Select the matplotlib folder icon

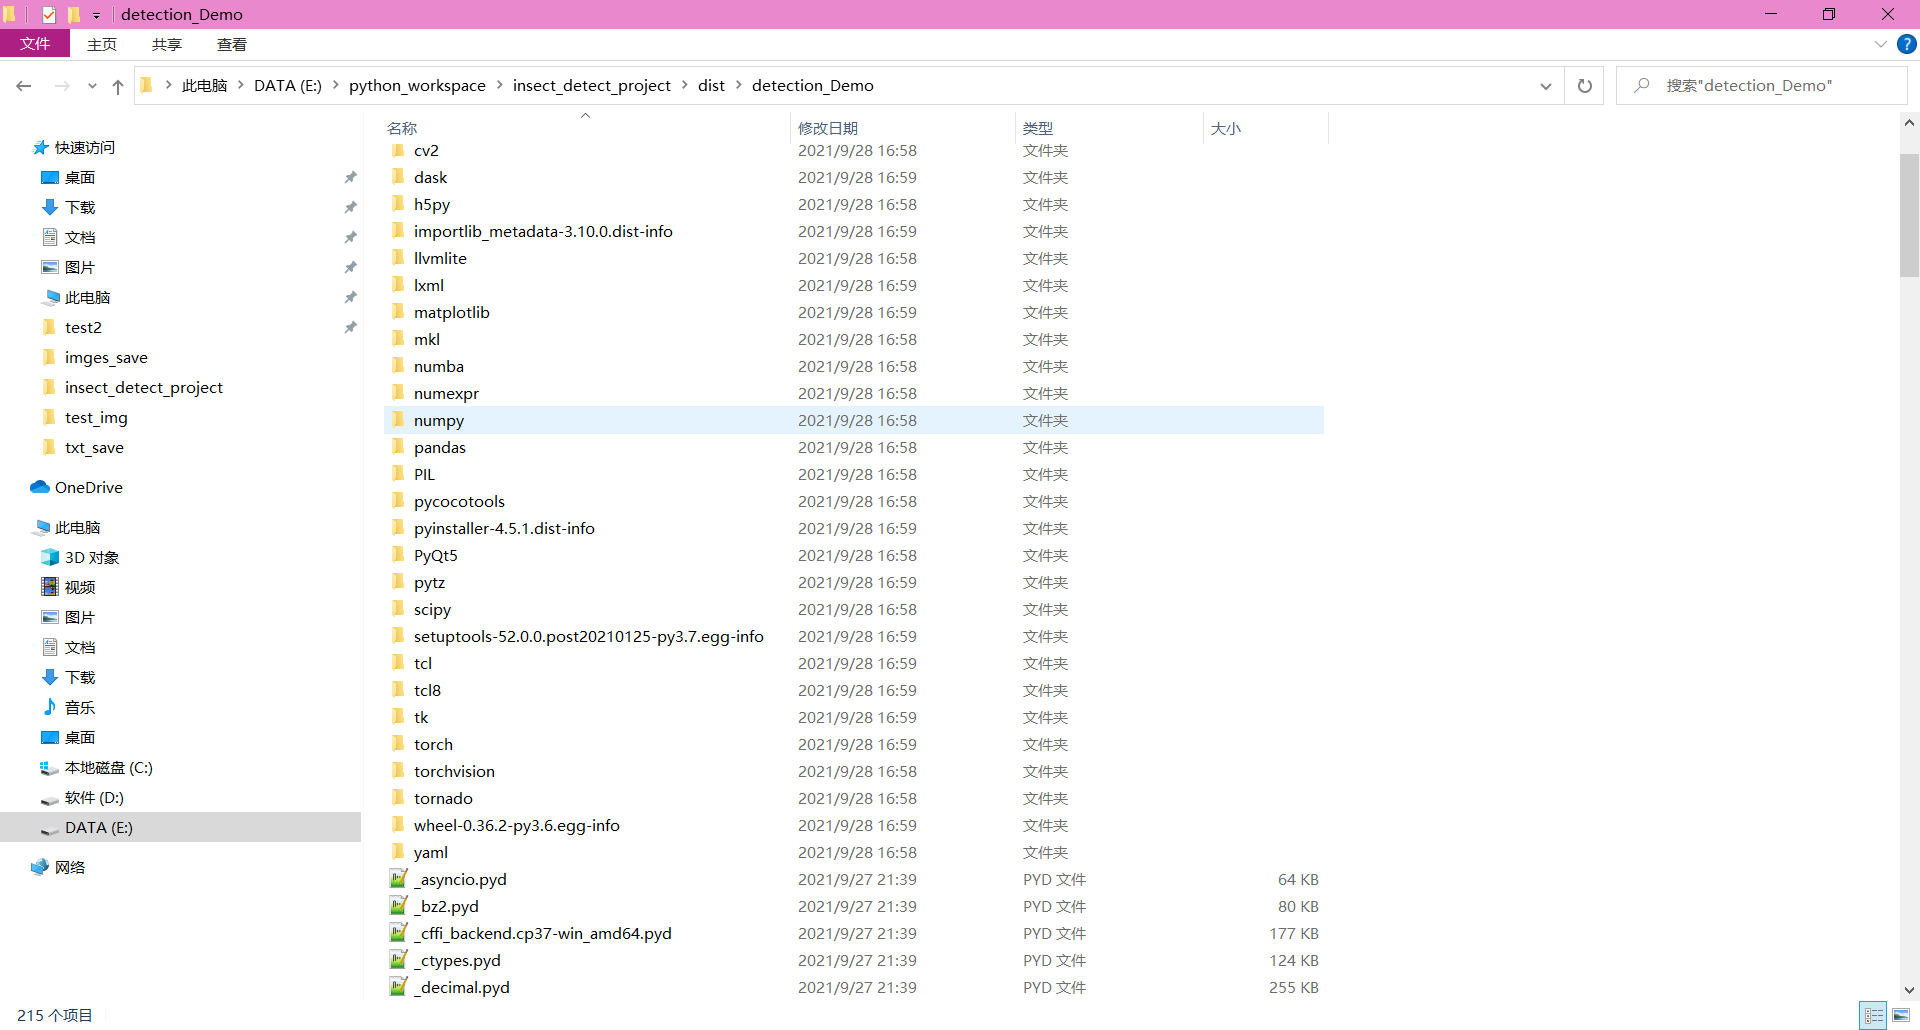(x=398, y=312)
